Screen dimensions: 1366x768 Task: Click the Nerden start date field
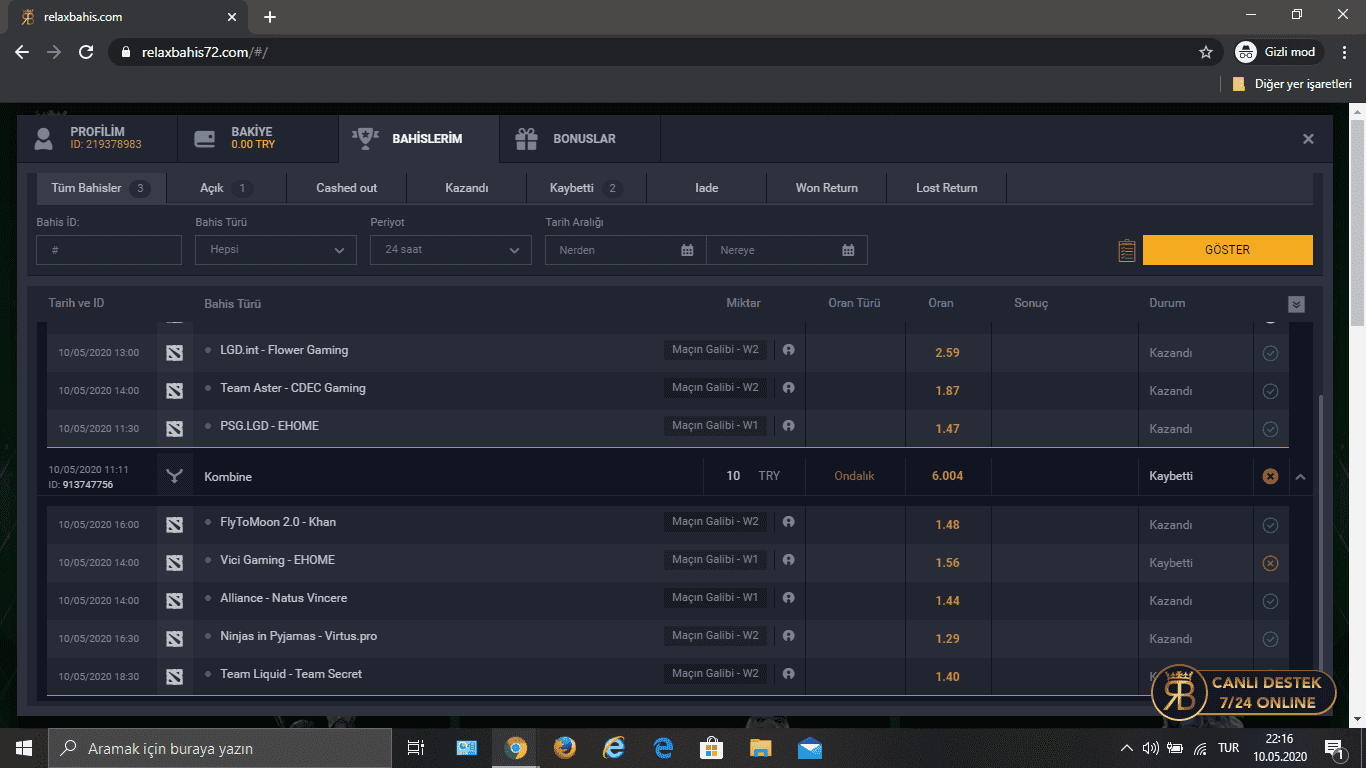[x=626, y=250]
